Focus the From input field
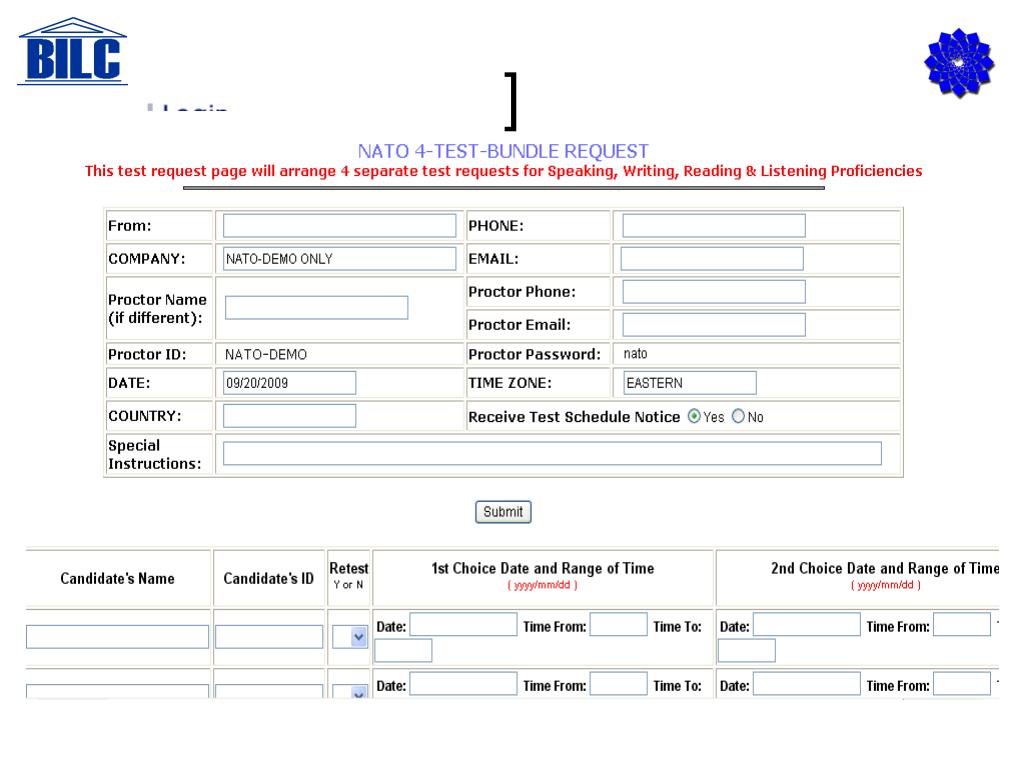 click(x=340, y=226)
